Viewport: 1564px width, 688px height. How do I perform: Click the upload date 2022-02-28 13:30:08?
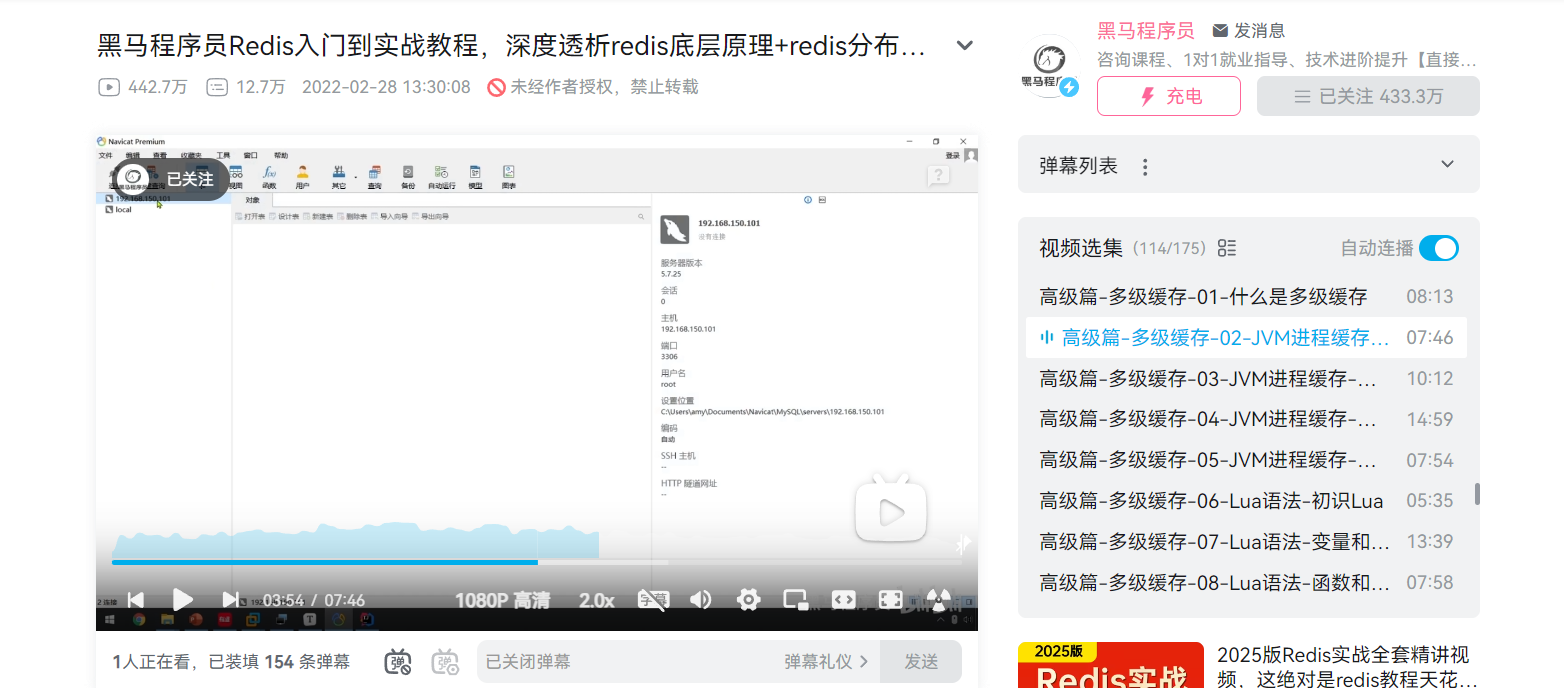pyautogui.click(x=386, y=87)
